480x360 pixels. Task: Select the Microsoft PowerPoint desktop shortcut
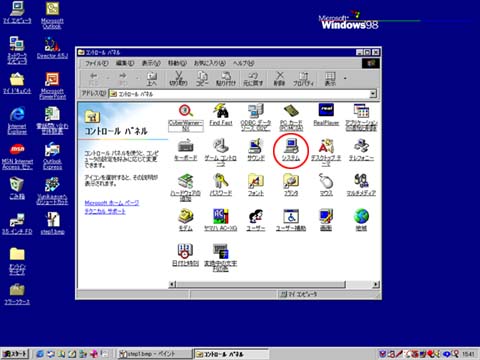[x=52, y=86]
